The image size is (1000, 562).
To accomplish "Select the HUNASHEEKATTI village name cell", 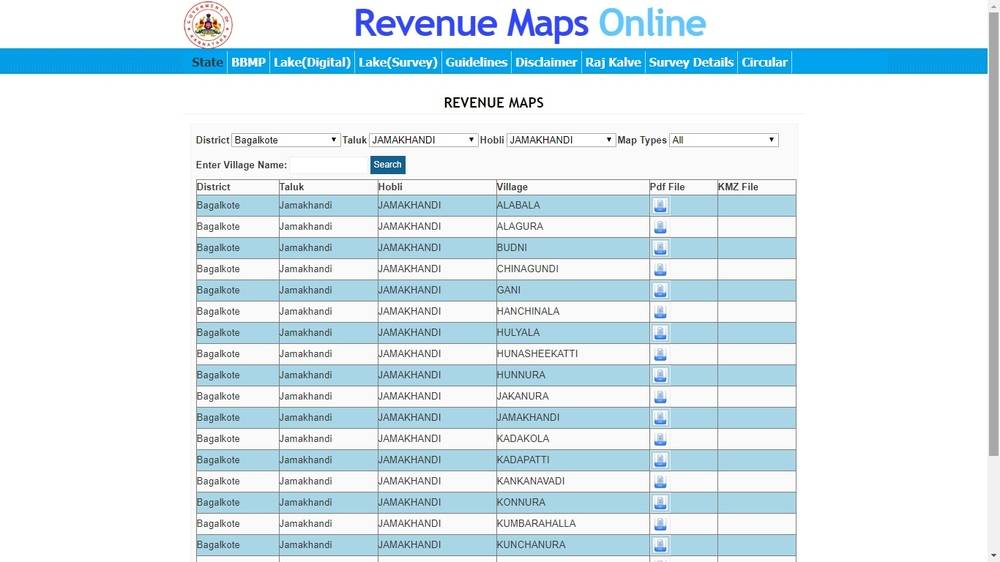I will click(572, 354).
